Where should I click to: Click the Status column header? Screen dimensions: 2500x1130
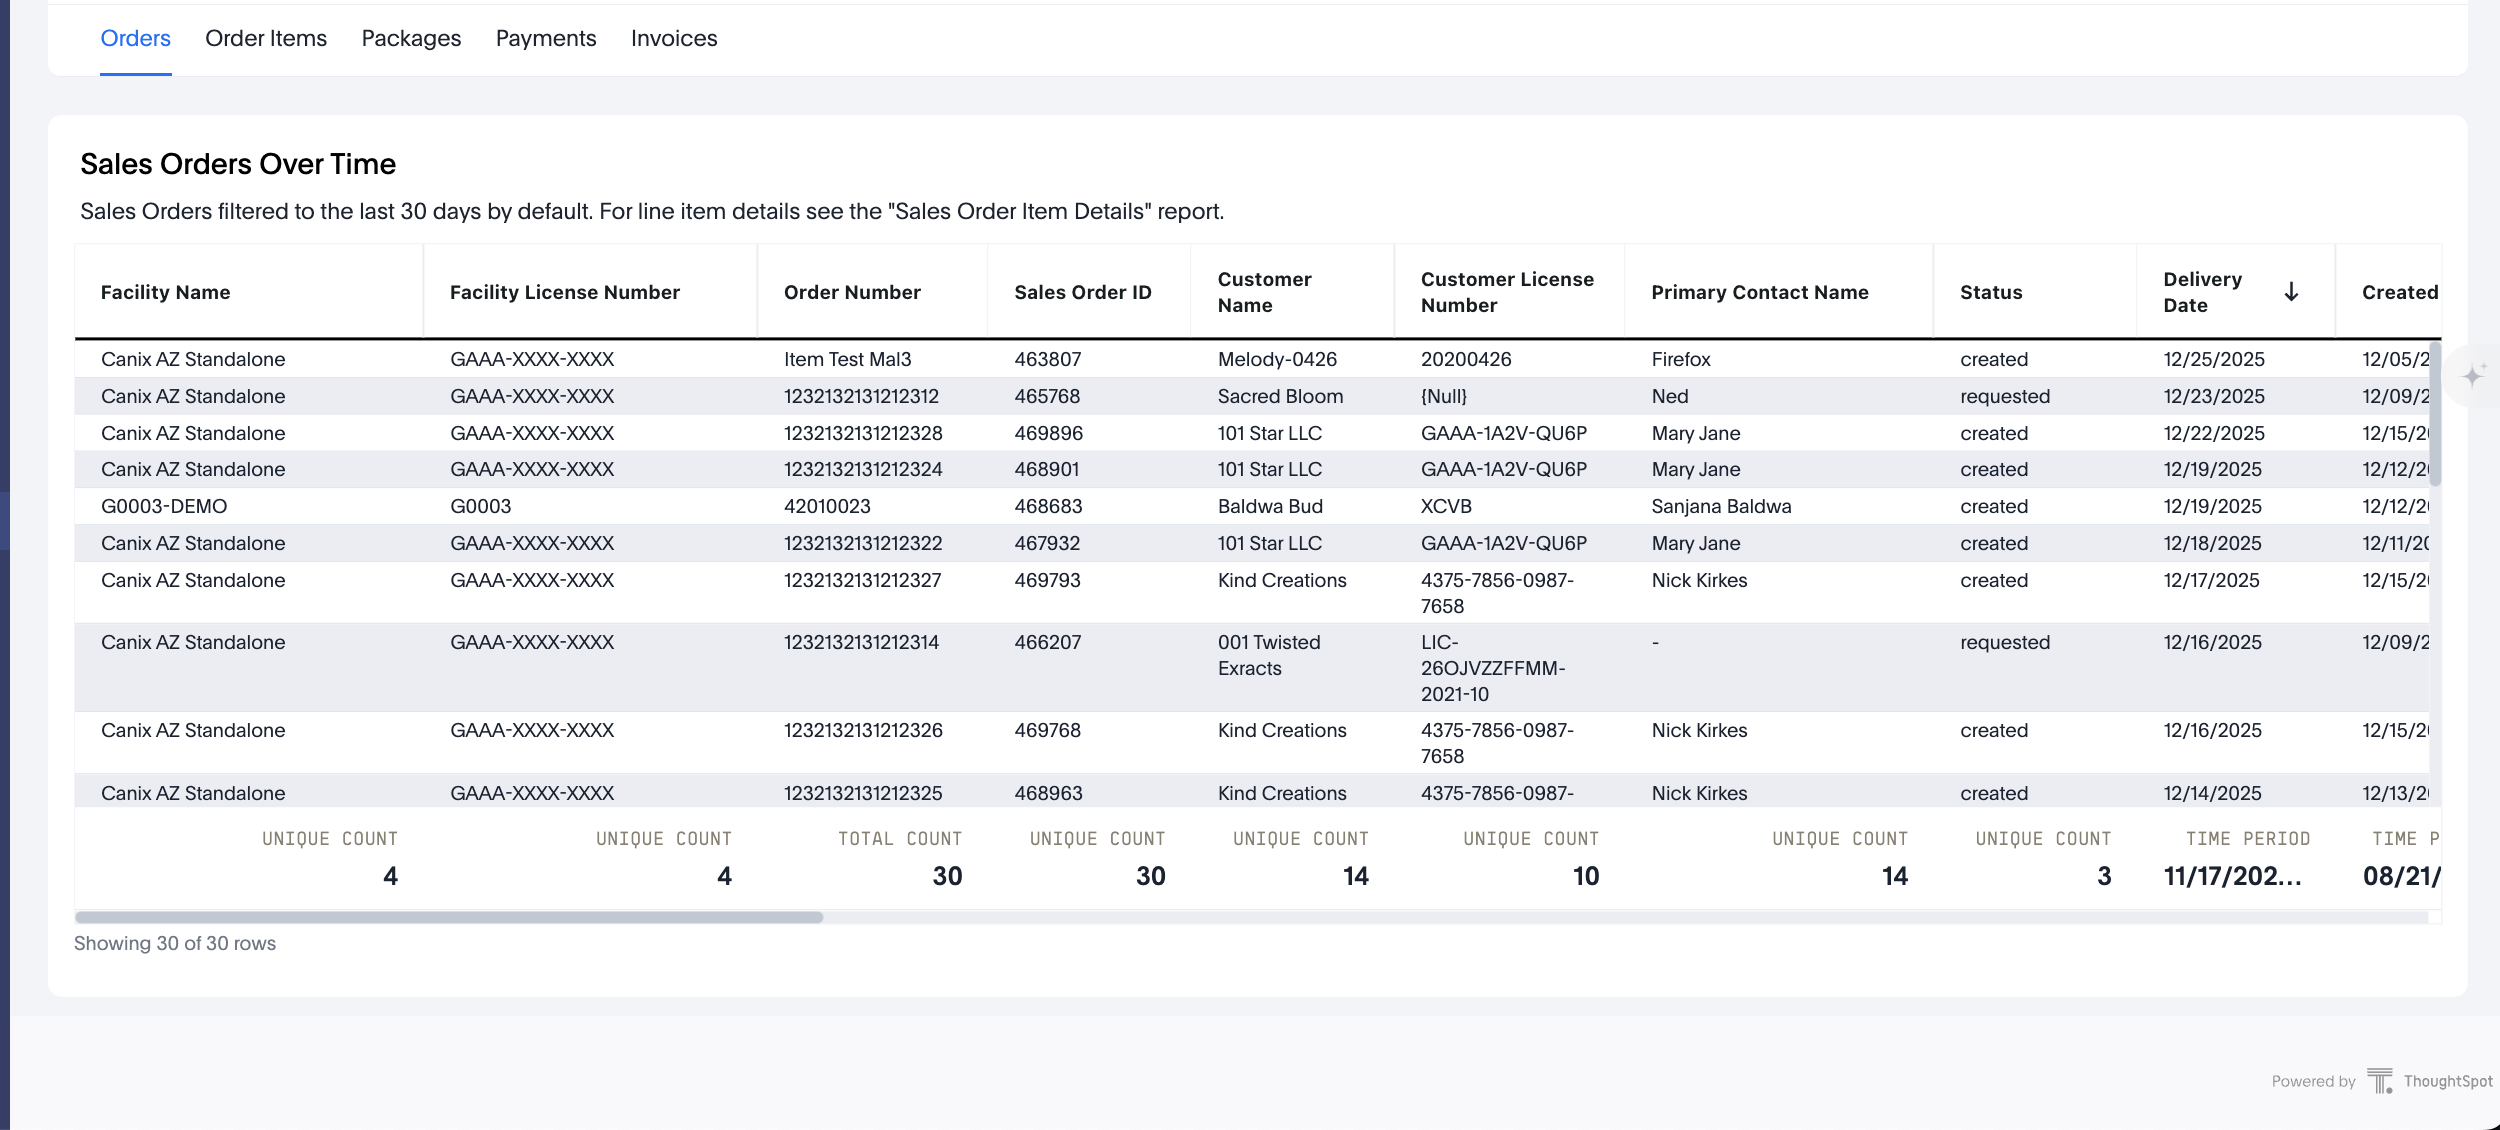(1990, 292)
